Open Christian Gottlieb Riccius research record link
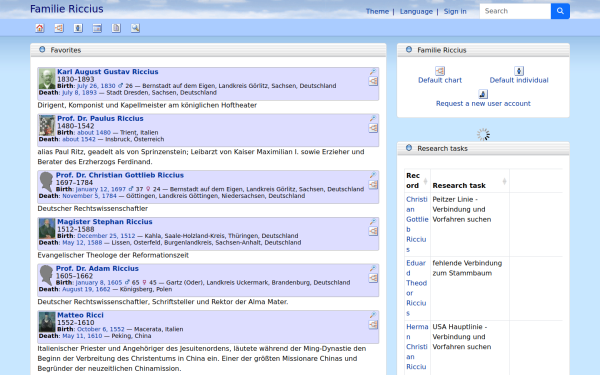 [x=417, y=224]
